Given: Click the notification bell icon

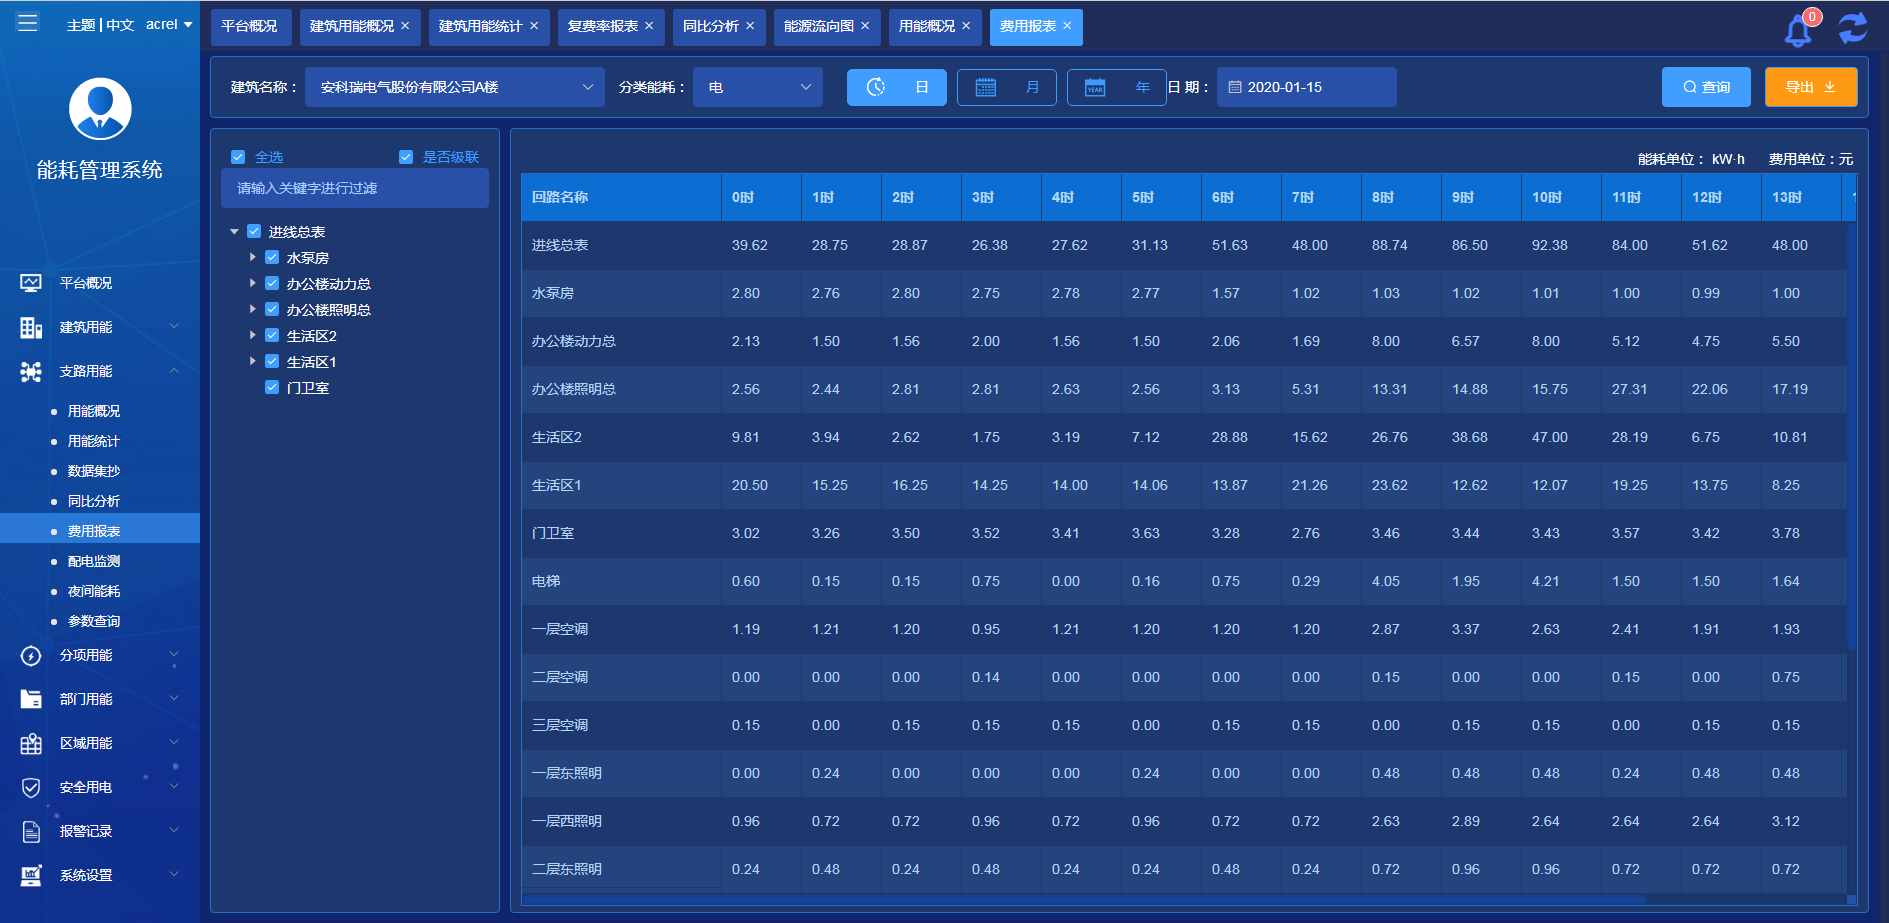Looking at the screenshot, I should (x=1797, y=30).
